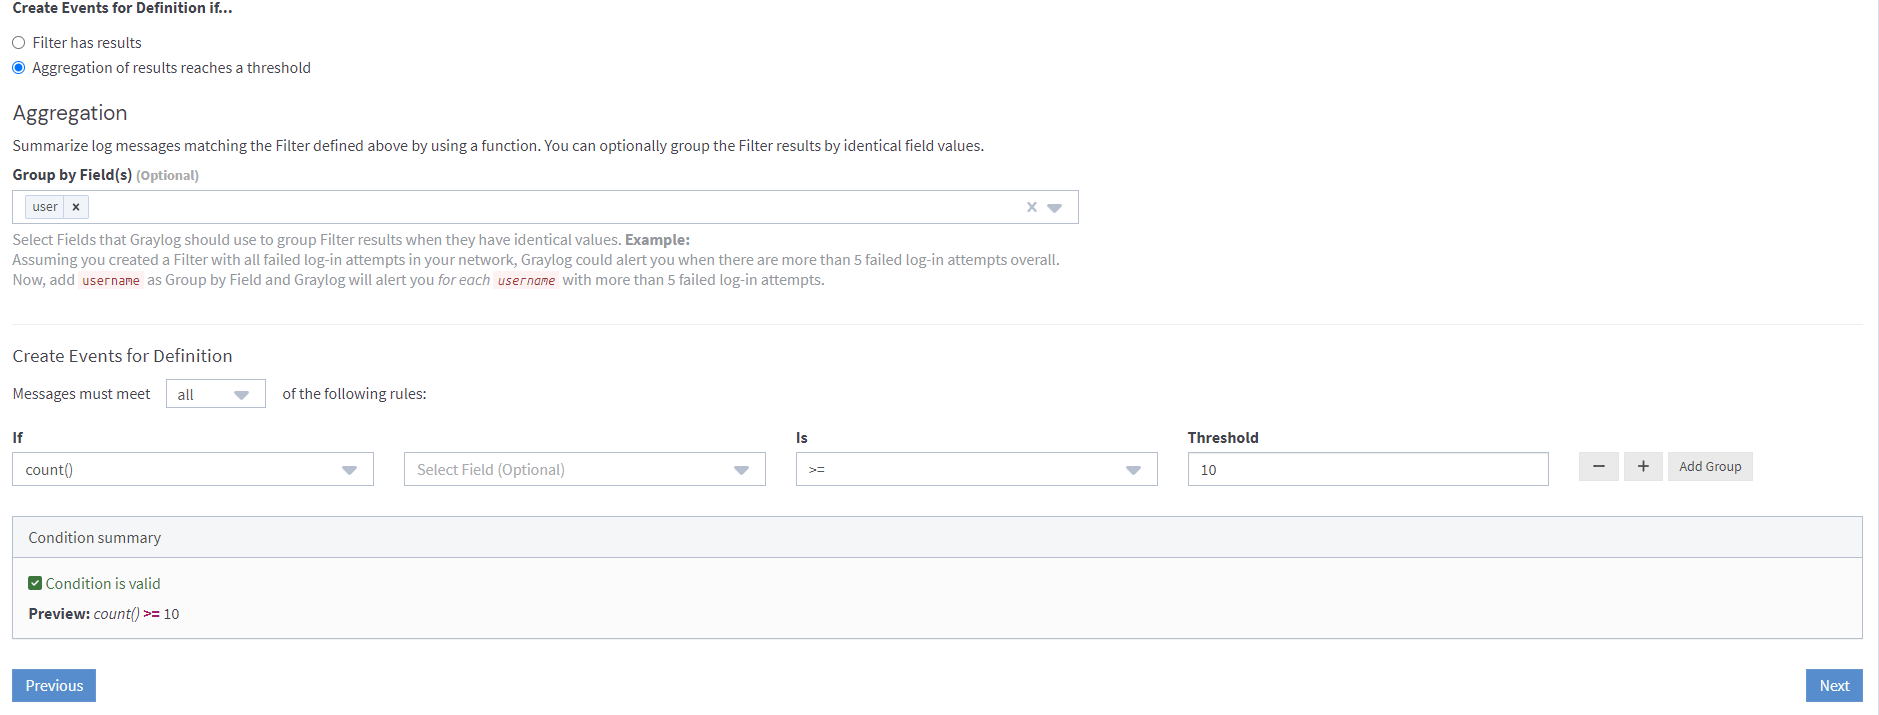This screenshot has height=715, width=1879.
Task: Click the user tag in Group by Fields
Action: (45, 206)
